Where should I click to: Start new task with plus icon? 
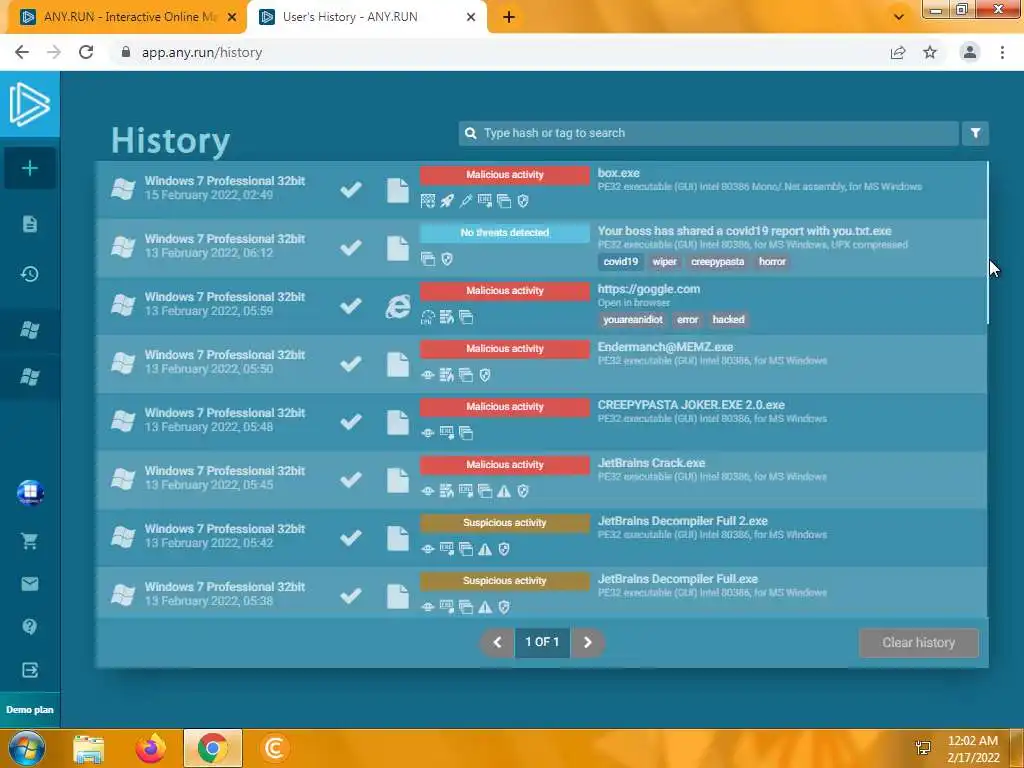click(x=29, y=168)
